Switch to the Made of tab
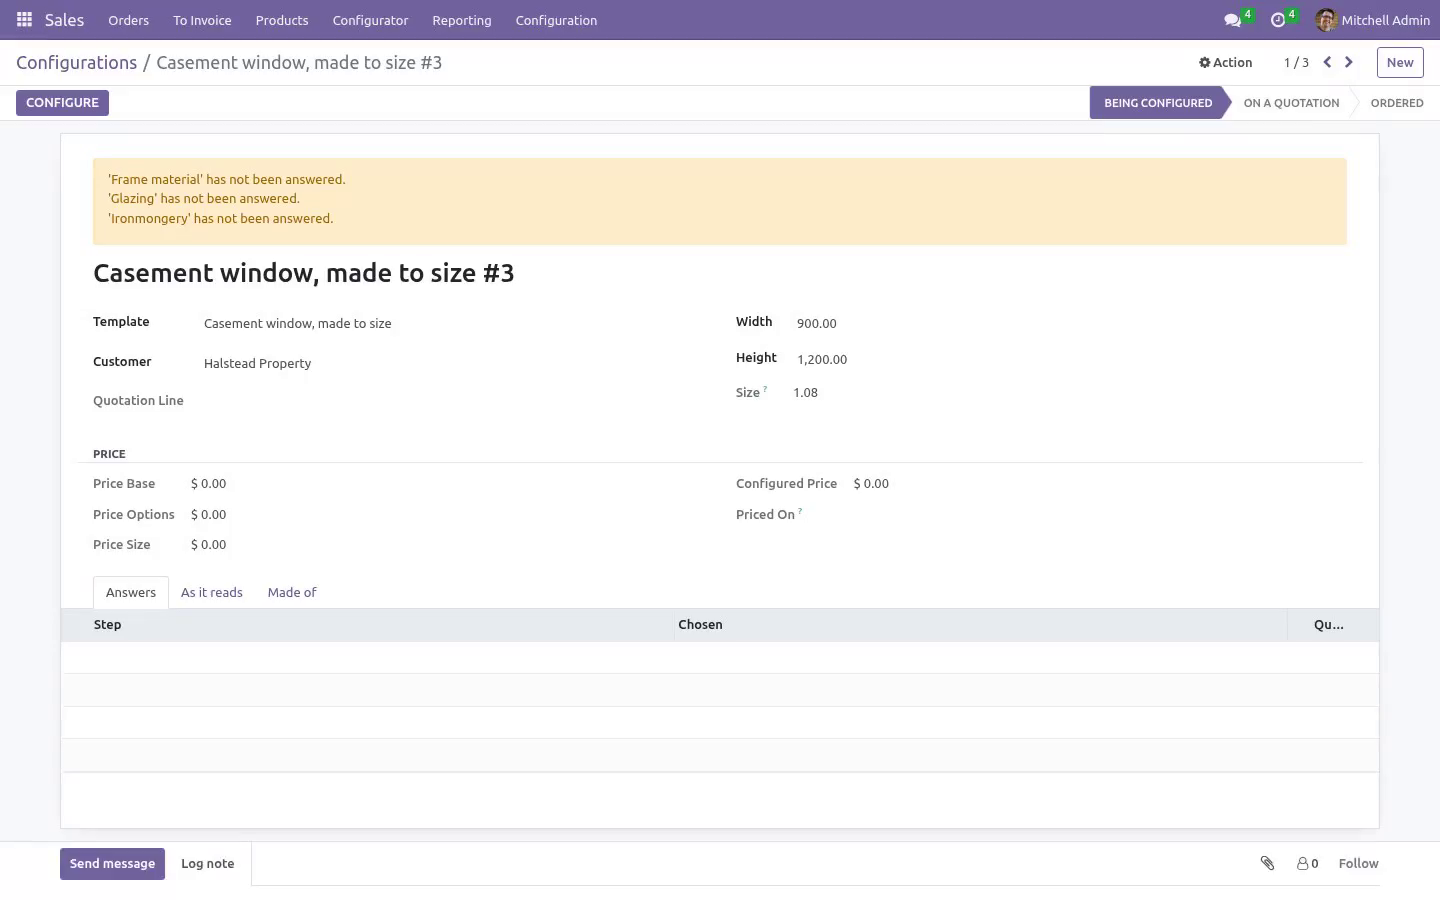 (x=292, y=592)
